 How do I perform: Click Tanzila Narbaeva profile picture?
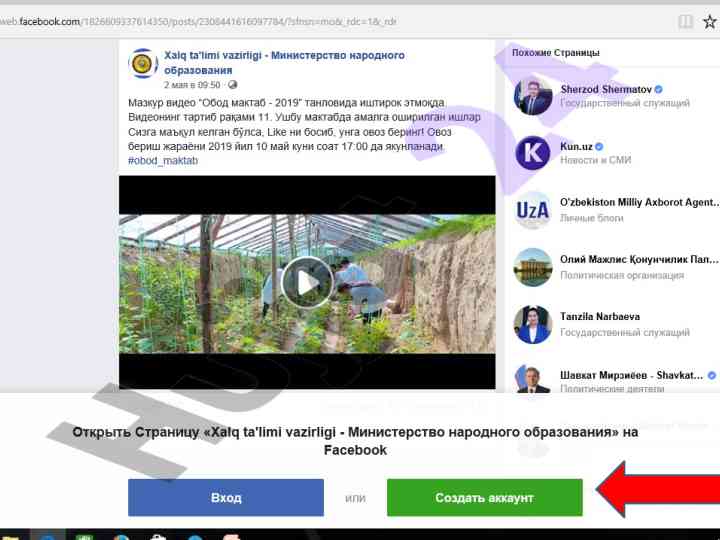point(533,324)
